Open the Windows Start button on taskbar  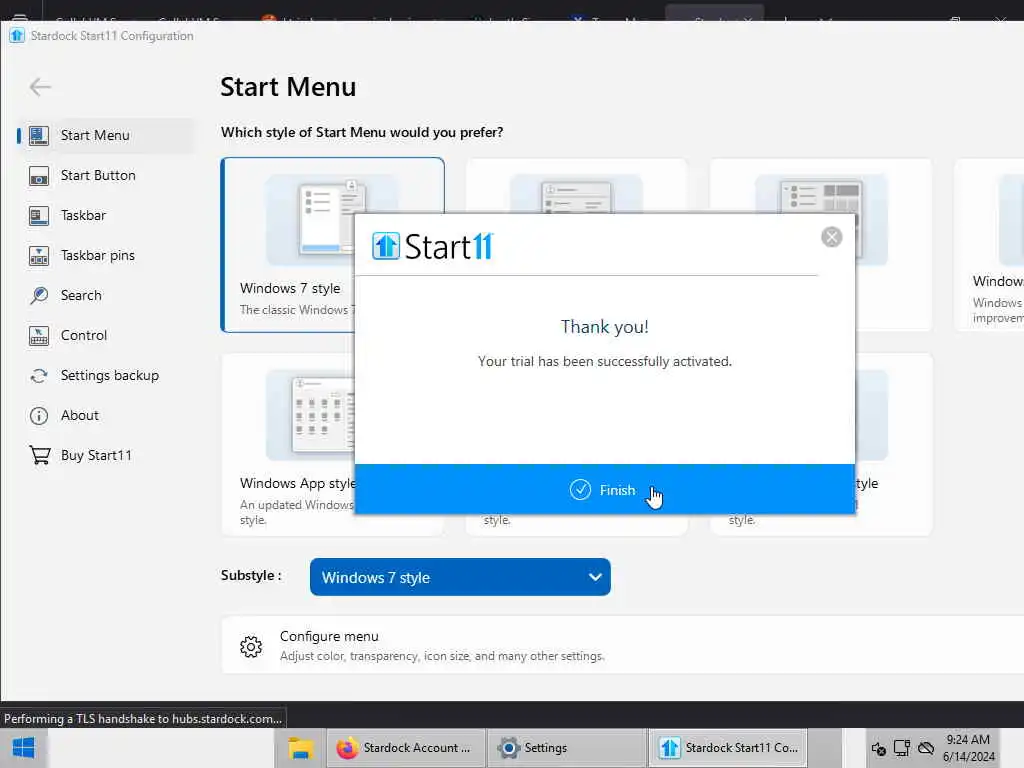click(24, 748)
